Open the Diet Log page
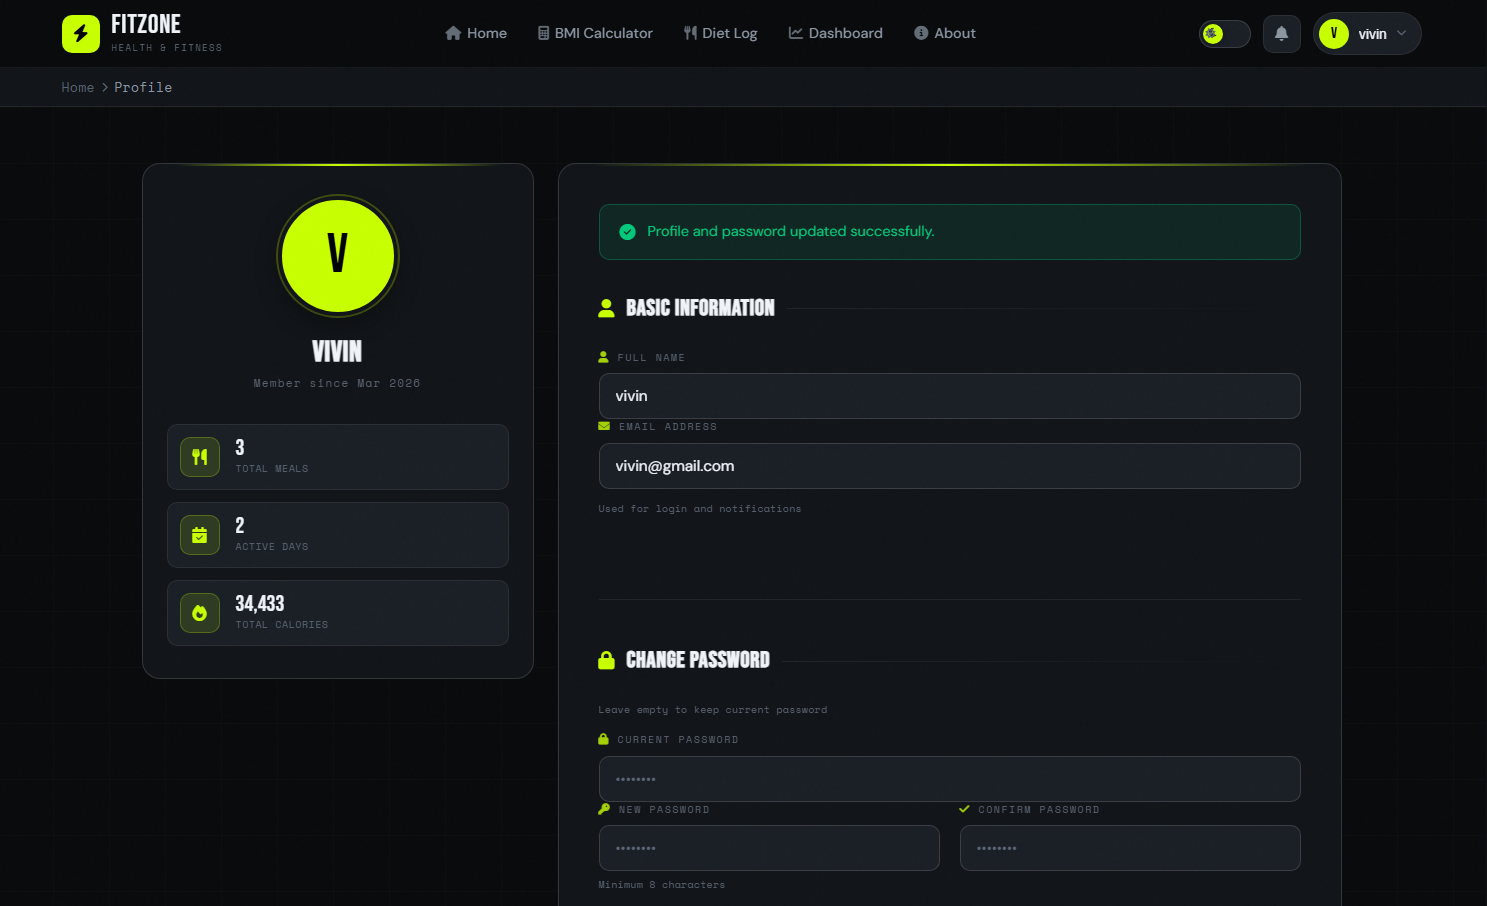1487x906 pixels. [x=720, y=33]
